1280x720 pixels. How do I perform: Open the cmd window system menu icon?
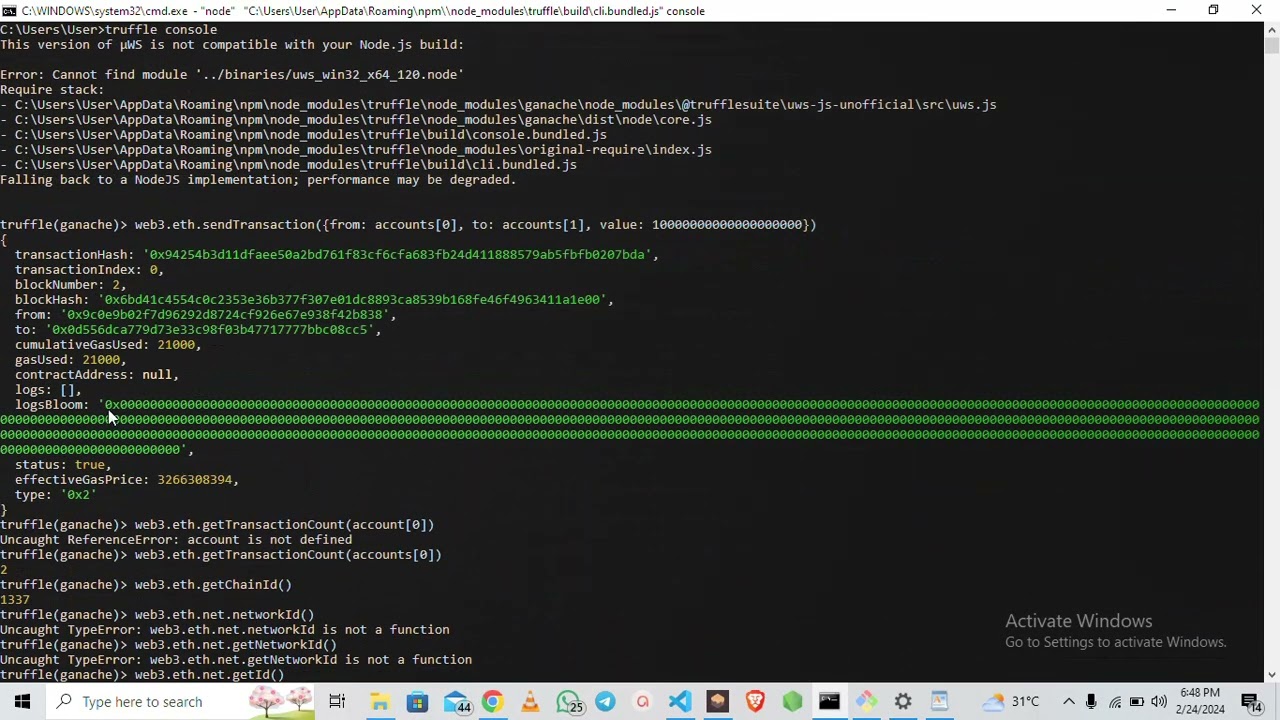click(x=9, y=10)
